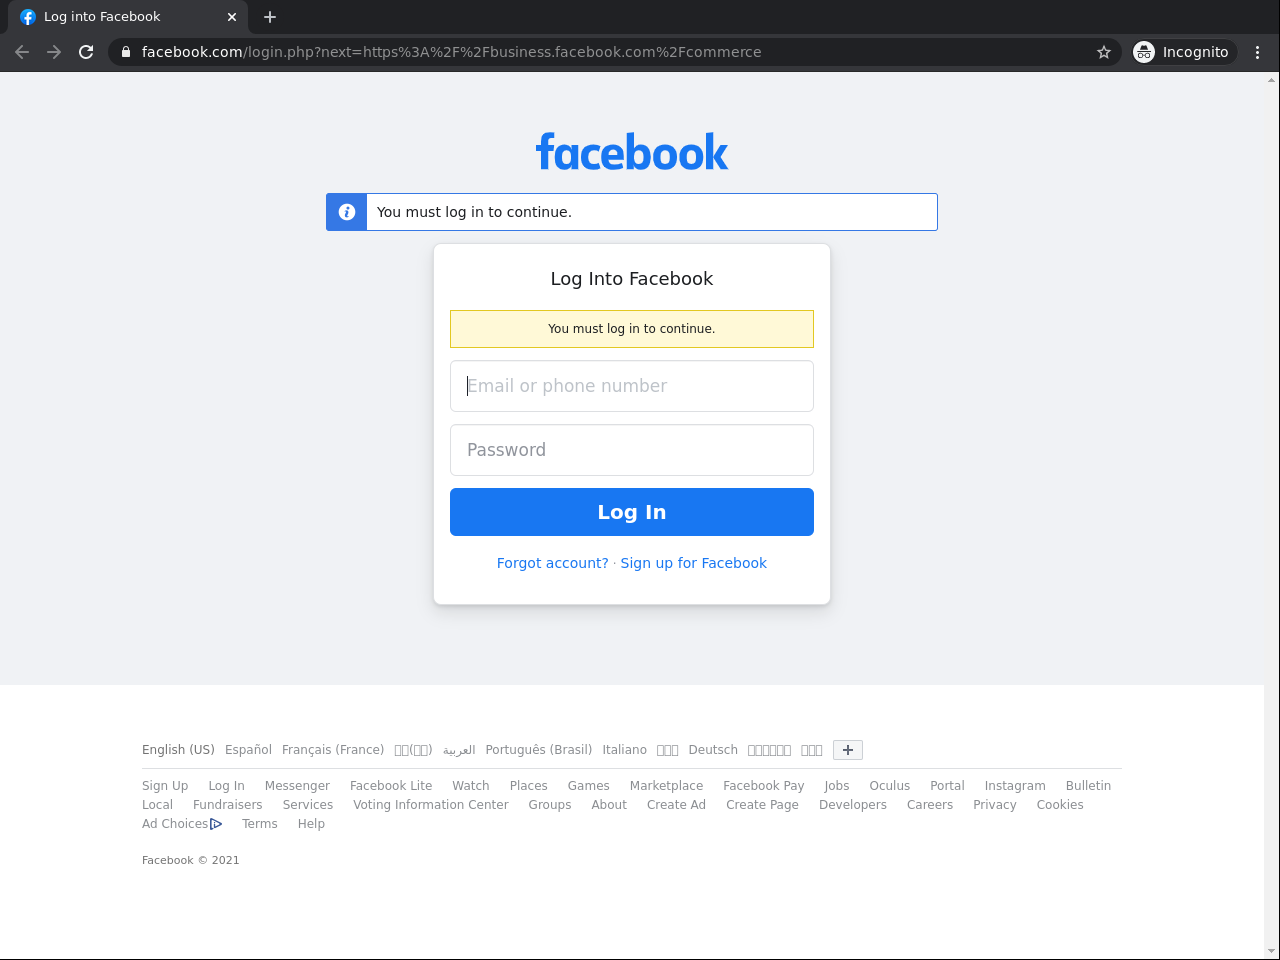The image size is (1280, 960).
Task: Open the Jobs footer link
Action: [837, 786]
